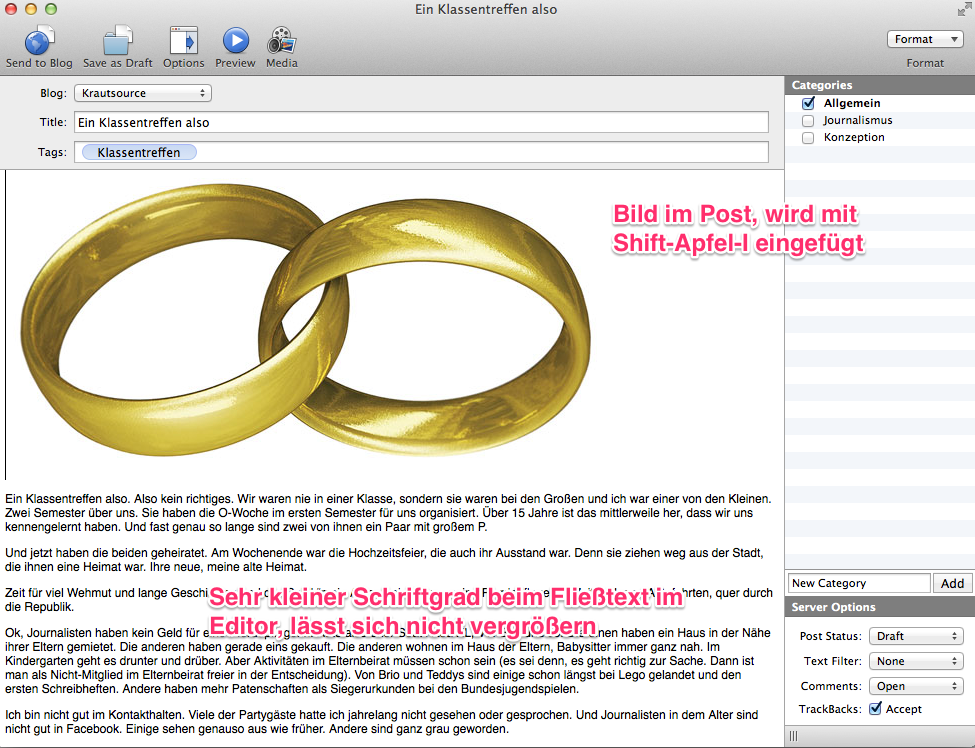Click the Save as Draft folder icon
The image size is (975, 748).
click(118, 40)
